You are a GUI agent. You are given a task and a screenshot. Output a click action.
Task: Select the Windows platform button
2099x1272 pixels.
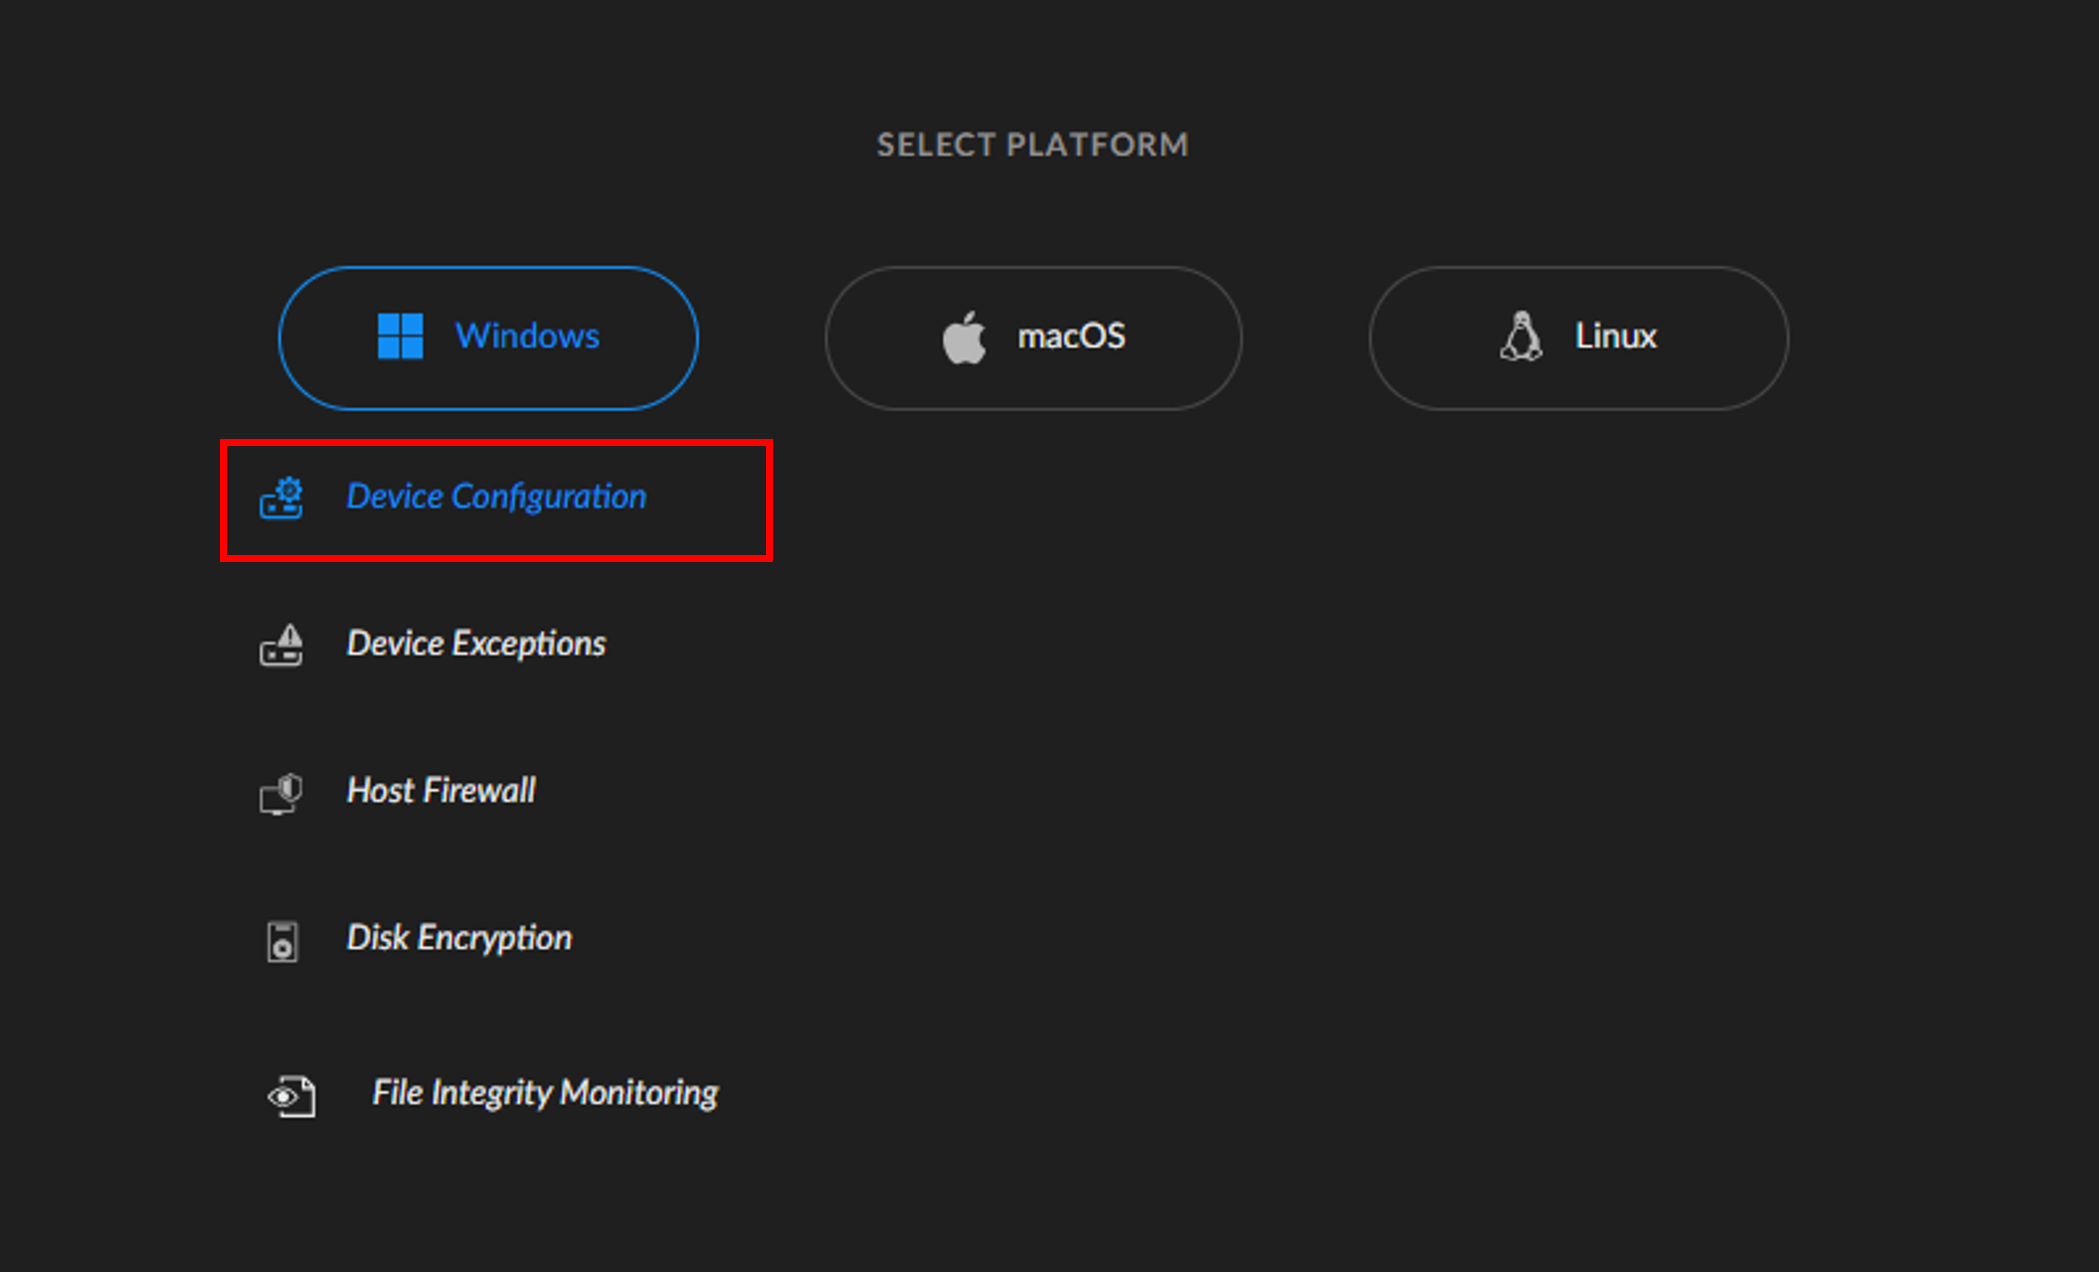pos(488,338)
